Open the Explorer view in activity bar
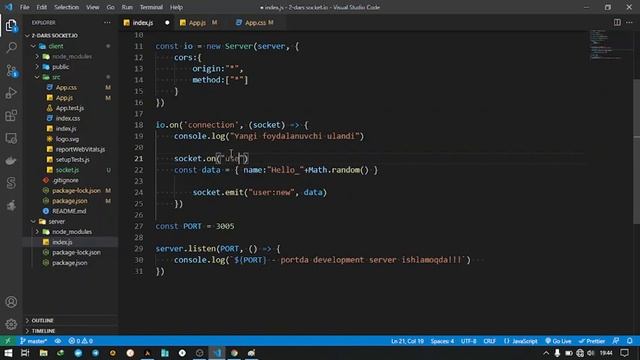The height and width of the screenshot is (360, 640). (11, 26)
